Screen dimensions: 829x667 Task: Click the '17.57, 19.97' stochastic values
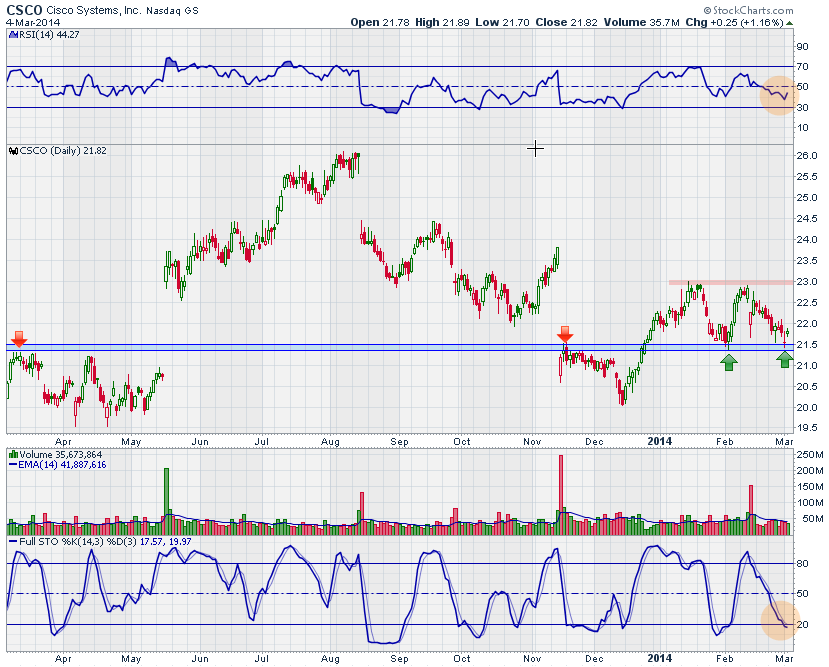[165, 542]
